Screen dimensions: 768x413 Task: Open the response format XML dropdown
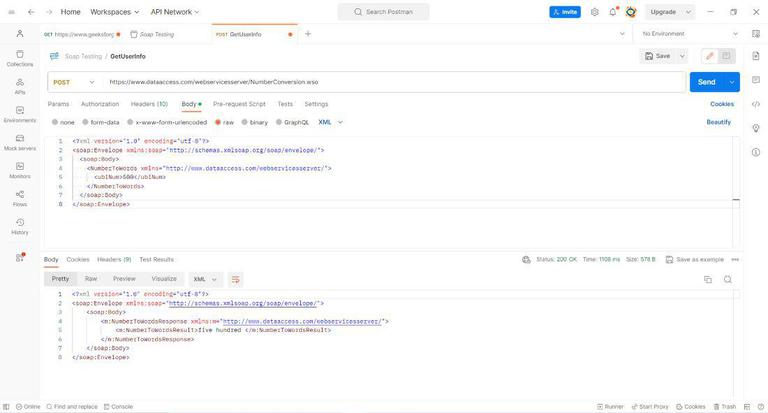click(x=206, y=279)
